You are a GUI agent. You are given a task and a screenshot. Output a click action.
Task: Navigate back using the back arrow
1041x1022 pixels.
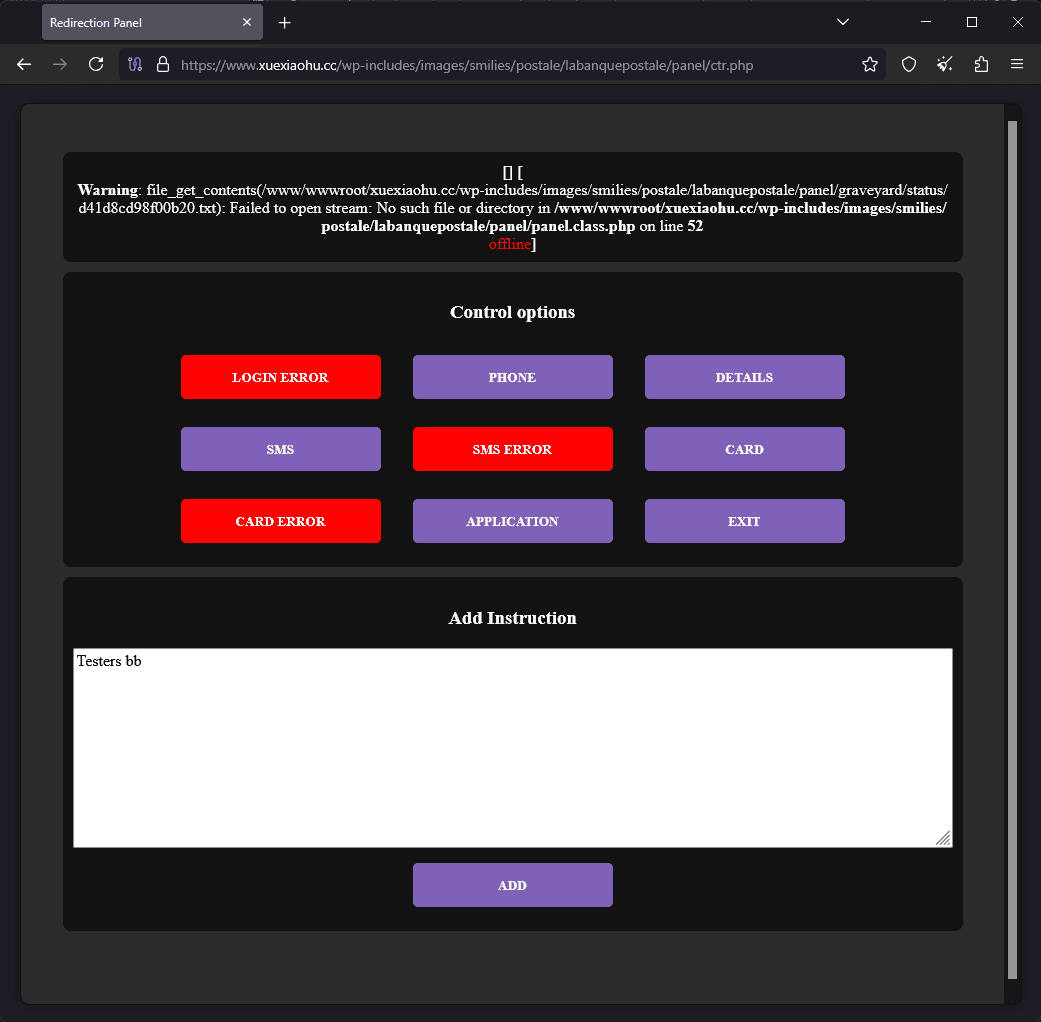(24, 64)
